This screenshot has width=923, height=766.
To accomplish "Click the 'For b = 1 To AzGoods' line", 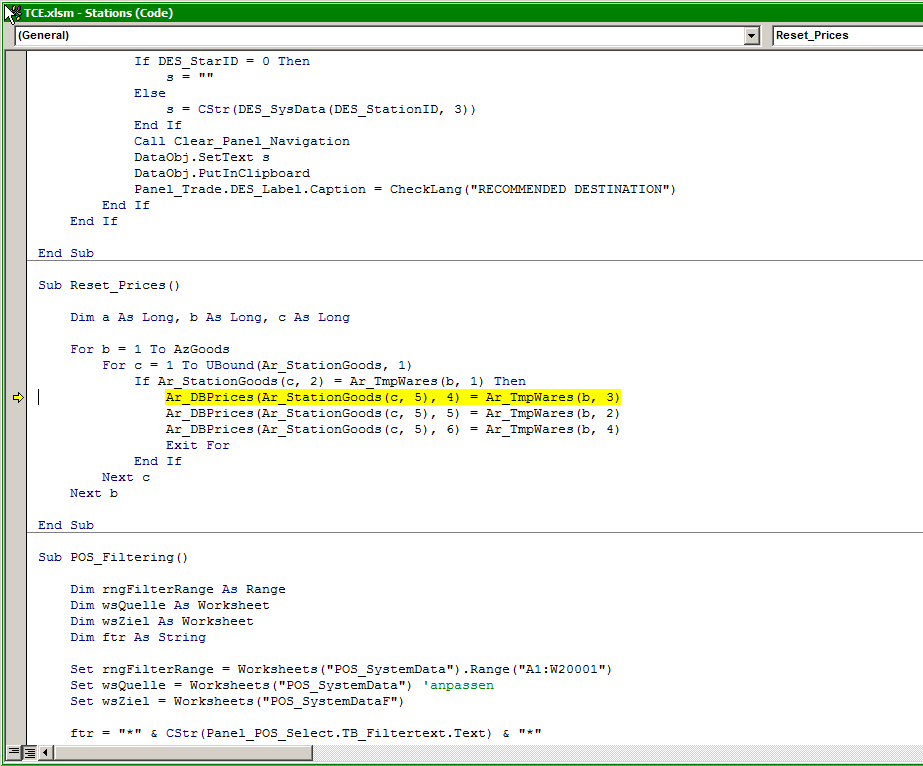I will click(x=150, y=349).
